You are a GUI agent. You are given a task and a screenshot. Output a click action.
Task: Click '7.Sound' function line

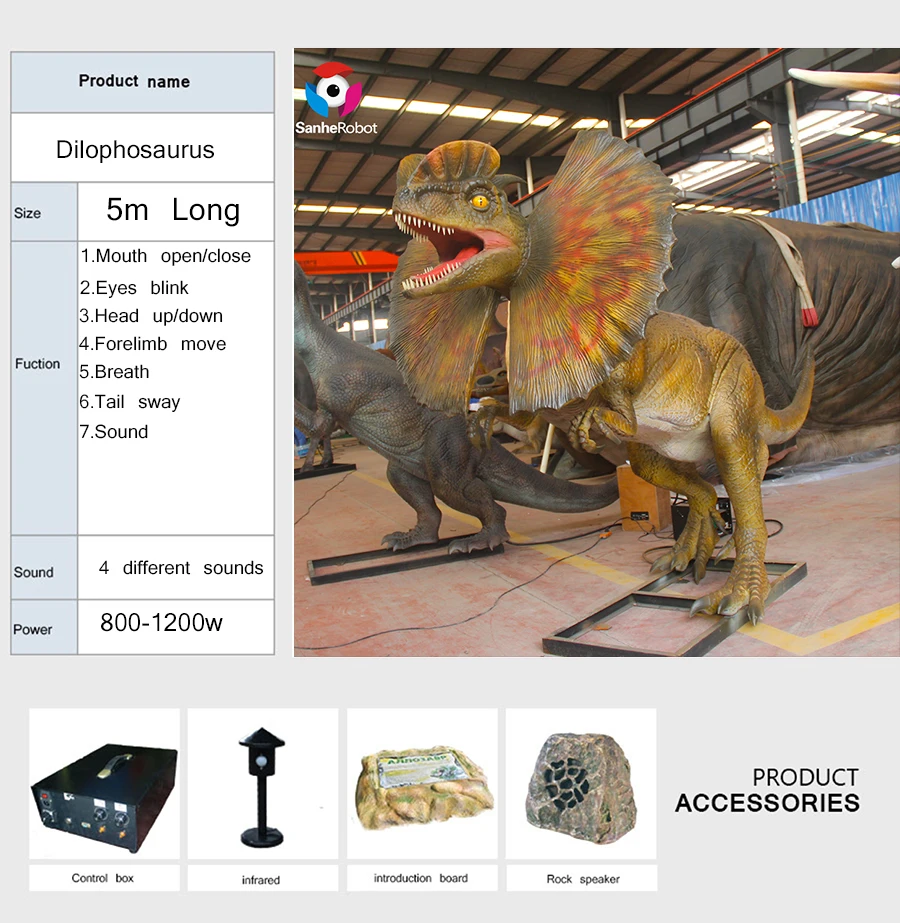pos(114,432)
